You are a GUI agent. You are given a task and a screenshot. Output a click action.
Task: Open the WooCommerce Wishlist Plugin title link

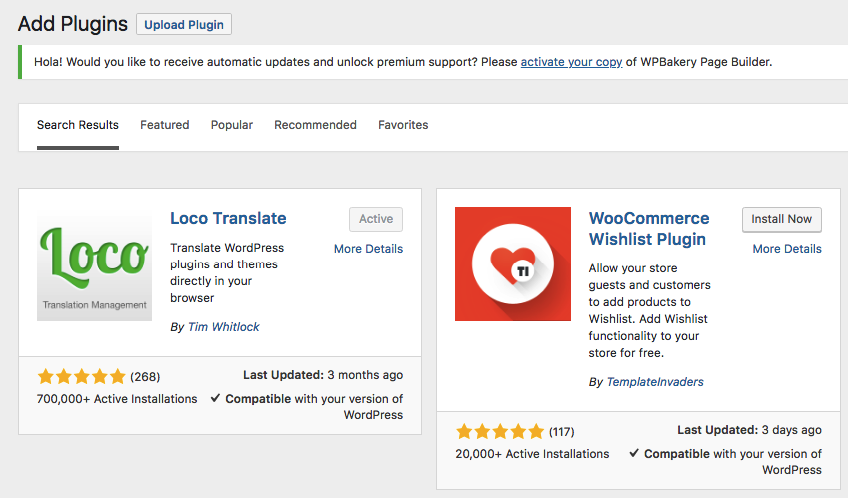tap(649, 229)
